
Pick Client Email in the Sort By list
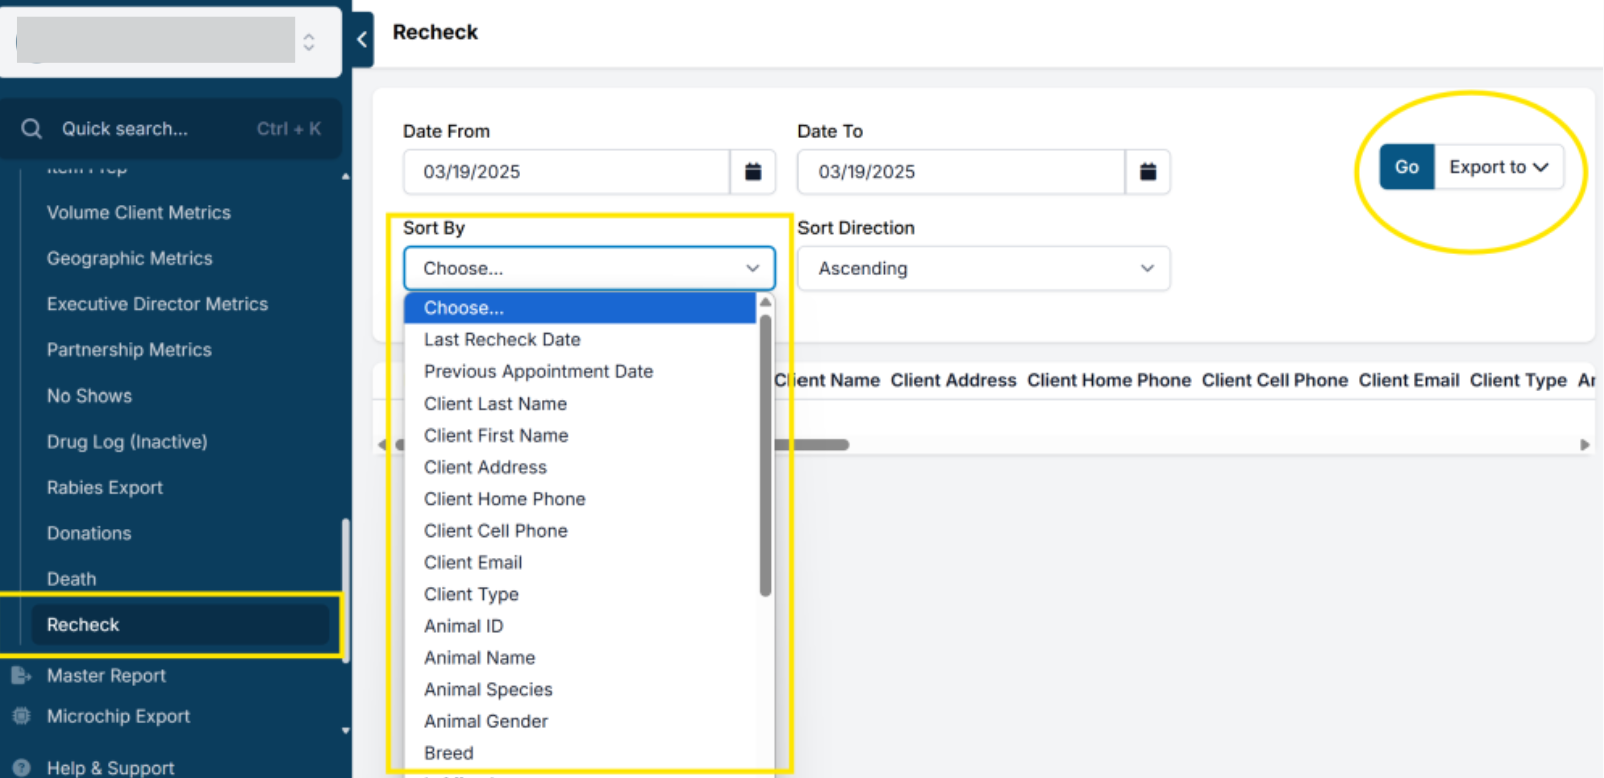473,563
